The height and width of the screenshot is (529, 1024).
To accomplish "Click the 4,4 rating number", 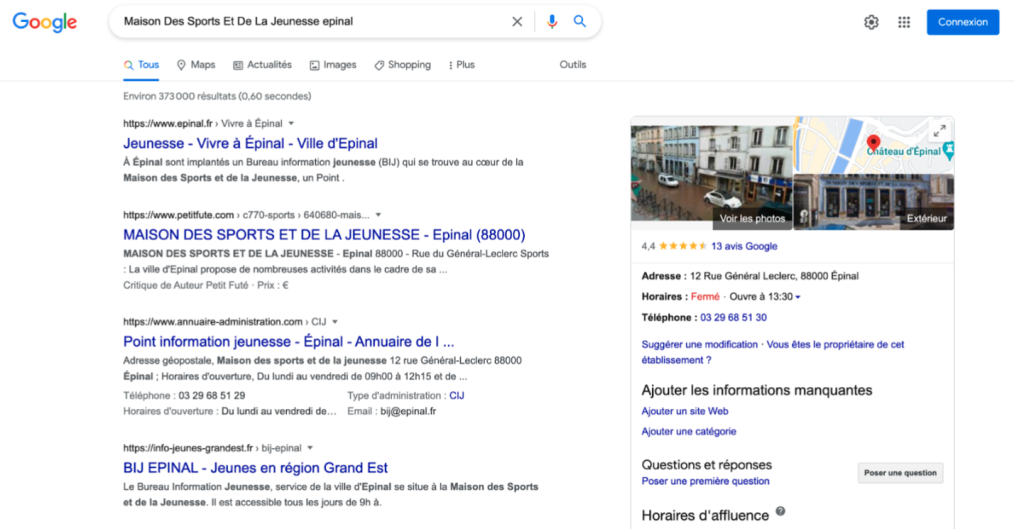I will coord(648,246).
